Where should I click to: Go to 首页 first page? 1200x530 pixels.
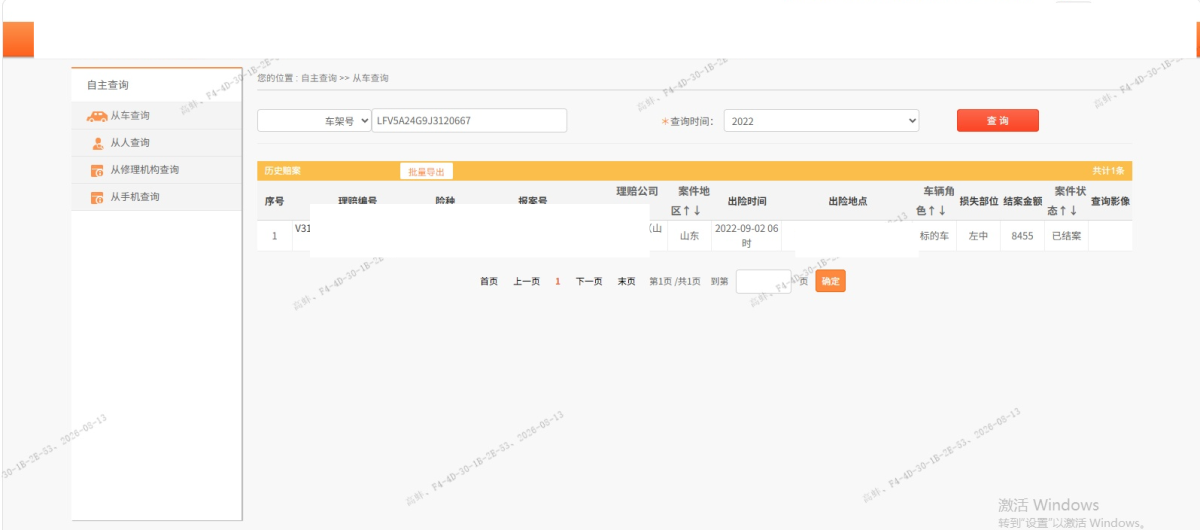pyautogui.click(x=489, y=282)
